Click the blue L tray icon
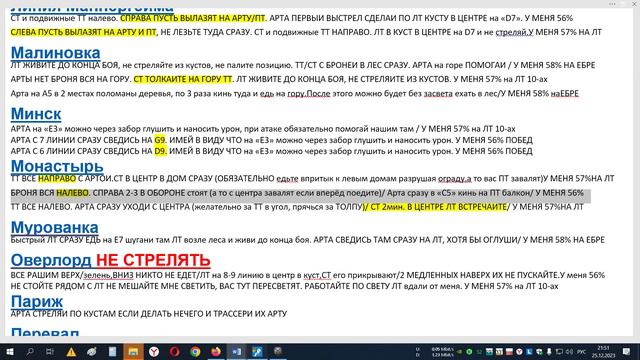 [529, 352]
